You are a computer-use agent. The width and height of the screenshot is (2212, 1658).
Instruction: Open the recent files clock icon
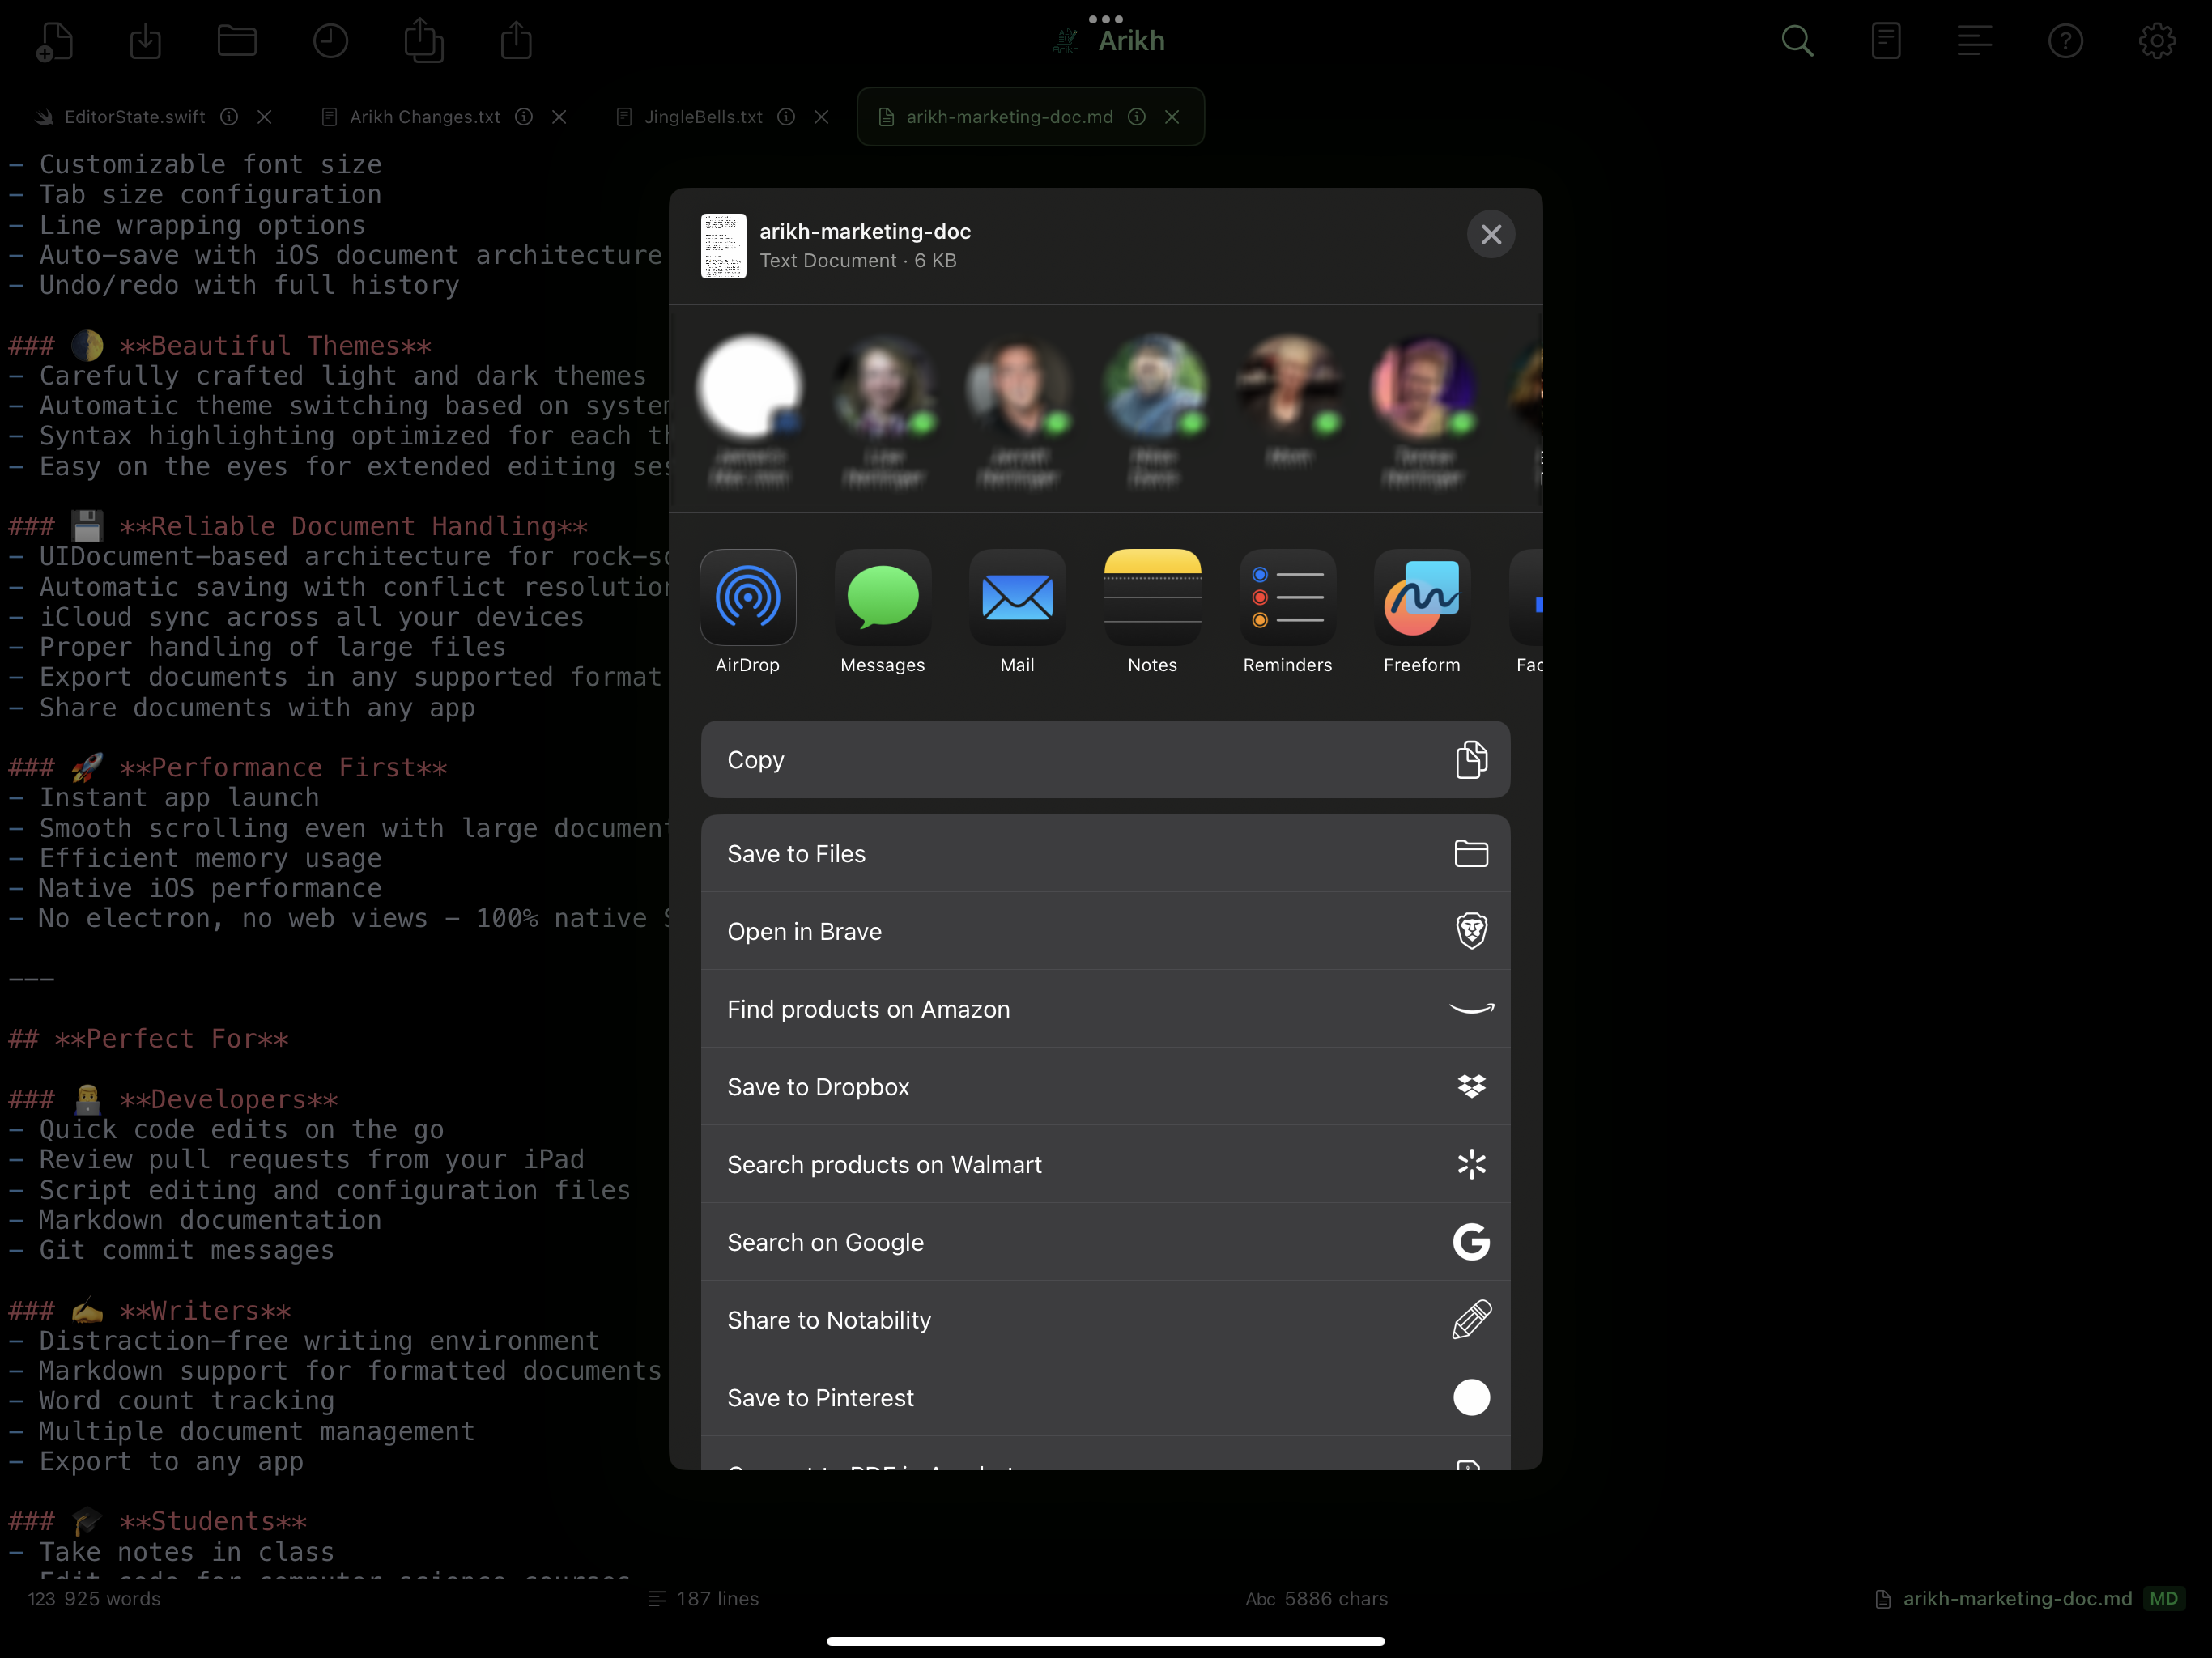click(x=330, y=41)
